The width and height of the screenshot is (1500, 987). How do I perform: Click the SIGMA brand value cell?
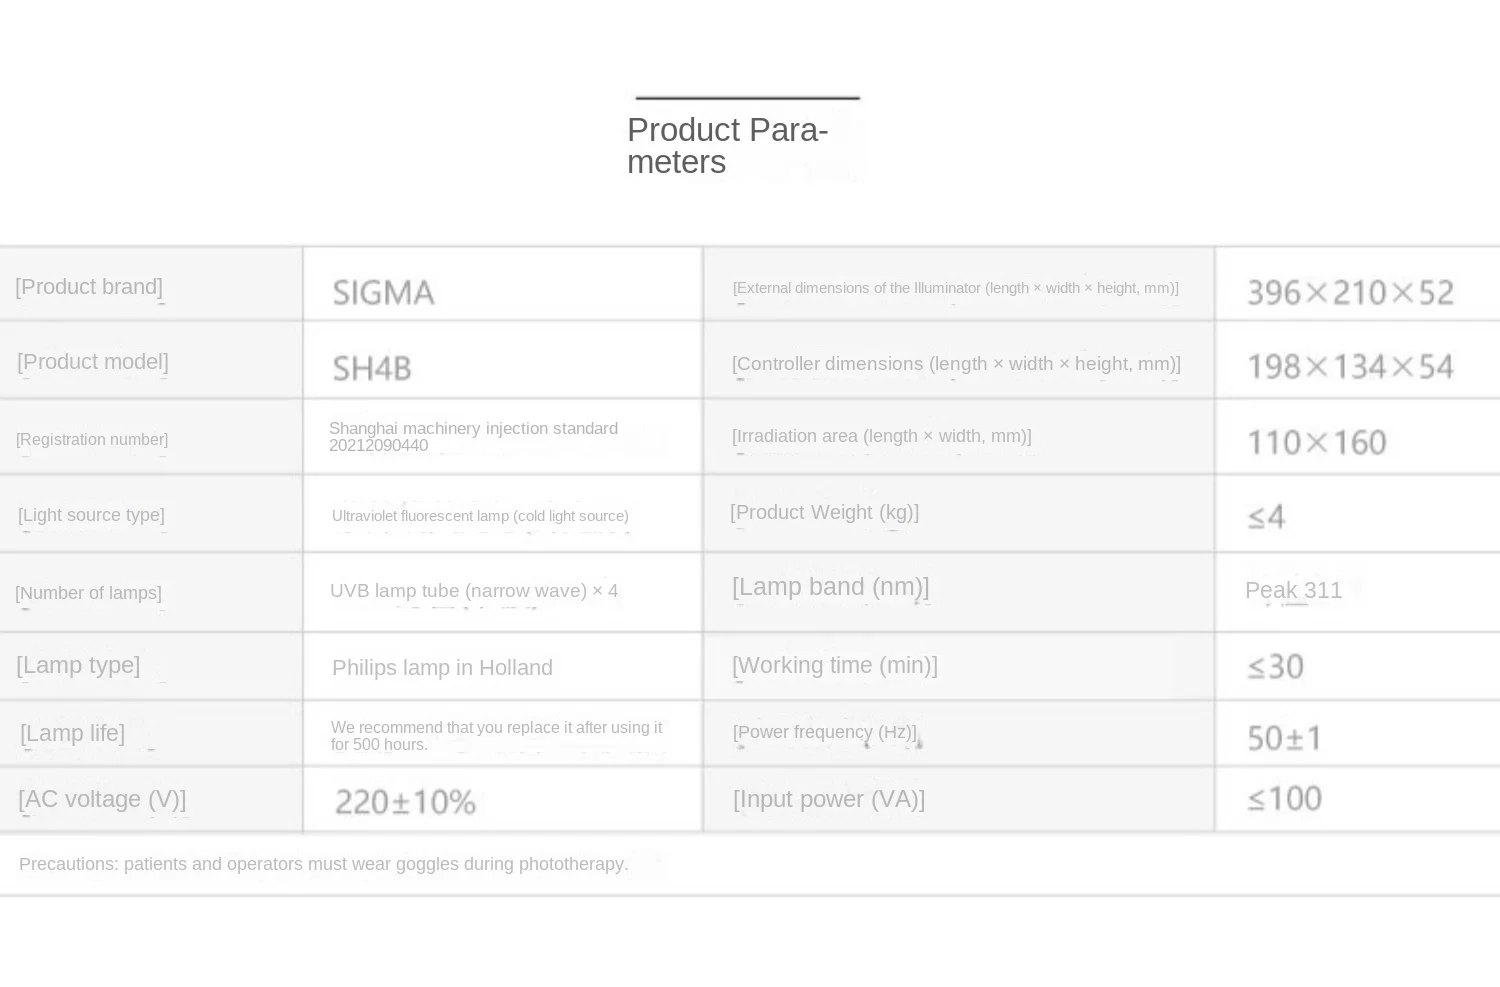coord(384,293)
